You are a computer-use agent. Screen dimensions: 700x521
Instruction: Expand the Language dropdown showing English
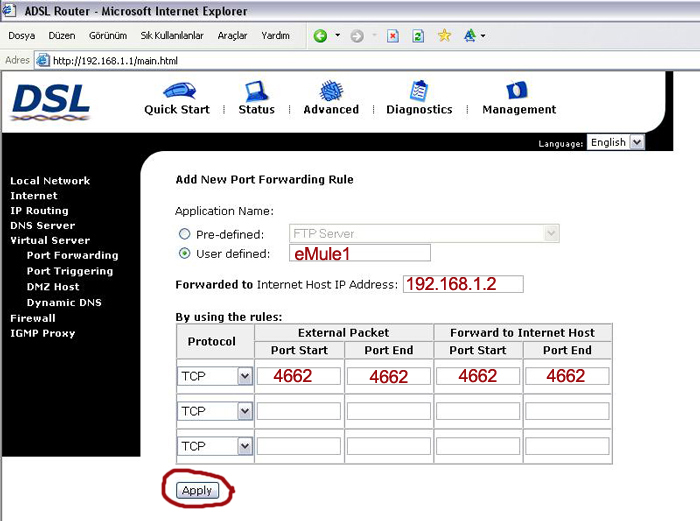click(x=616, y=142)
